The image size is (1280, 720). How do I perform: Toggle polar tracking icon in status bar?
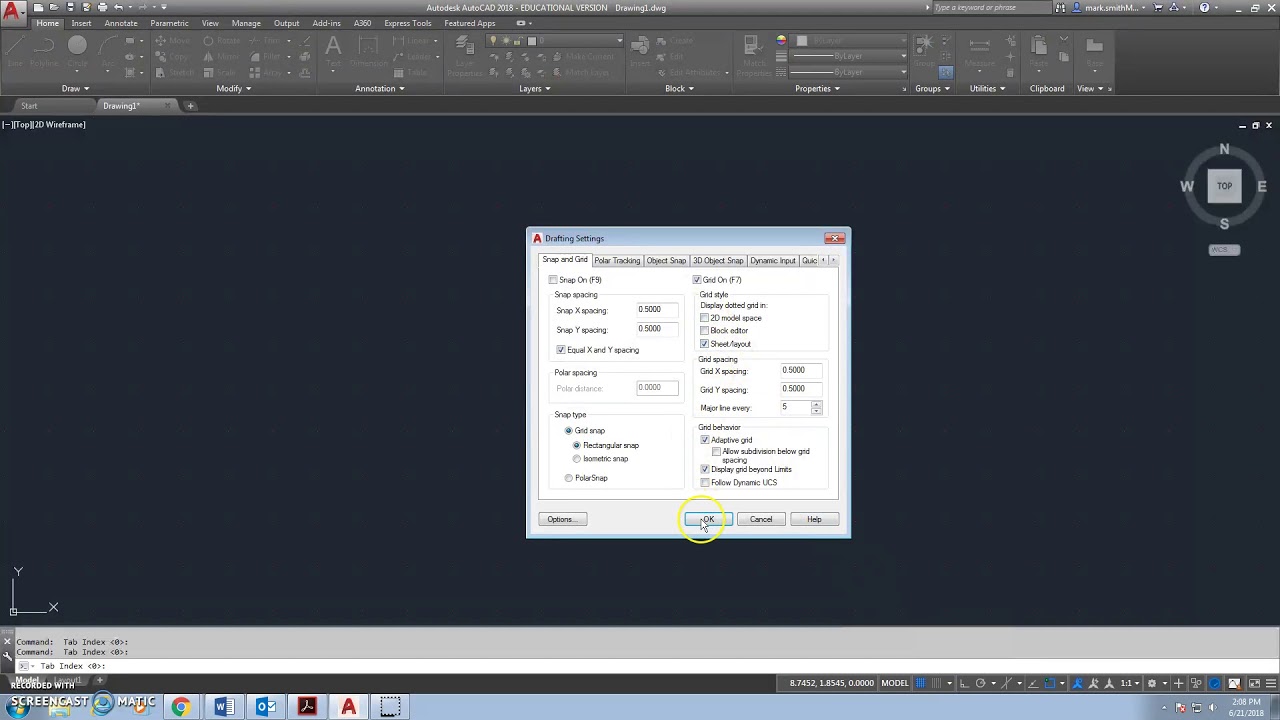[x=980, y=683]
